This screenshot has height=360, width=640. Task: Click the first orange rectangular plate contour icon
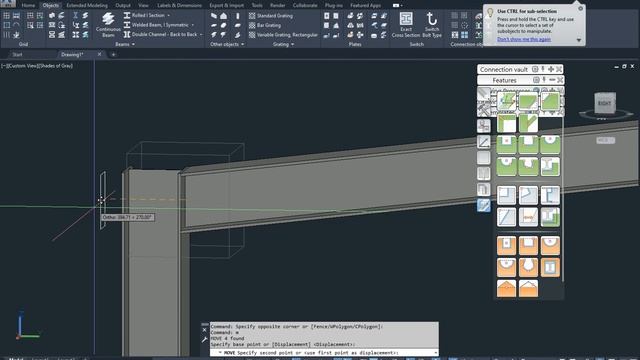(x=507, y=245)
